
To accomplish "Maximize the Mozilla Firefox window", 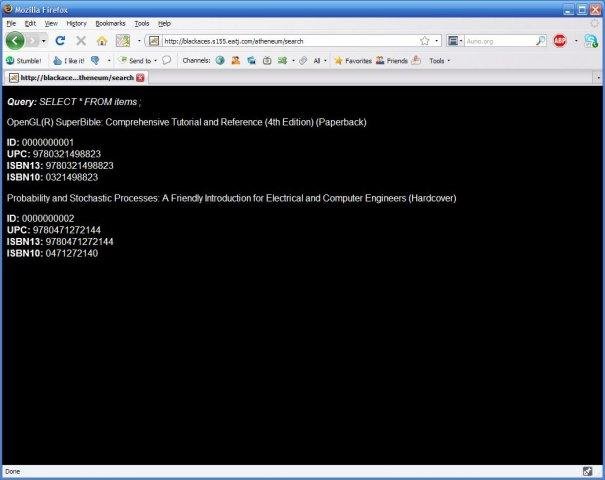I will coord(582,10).
